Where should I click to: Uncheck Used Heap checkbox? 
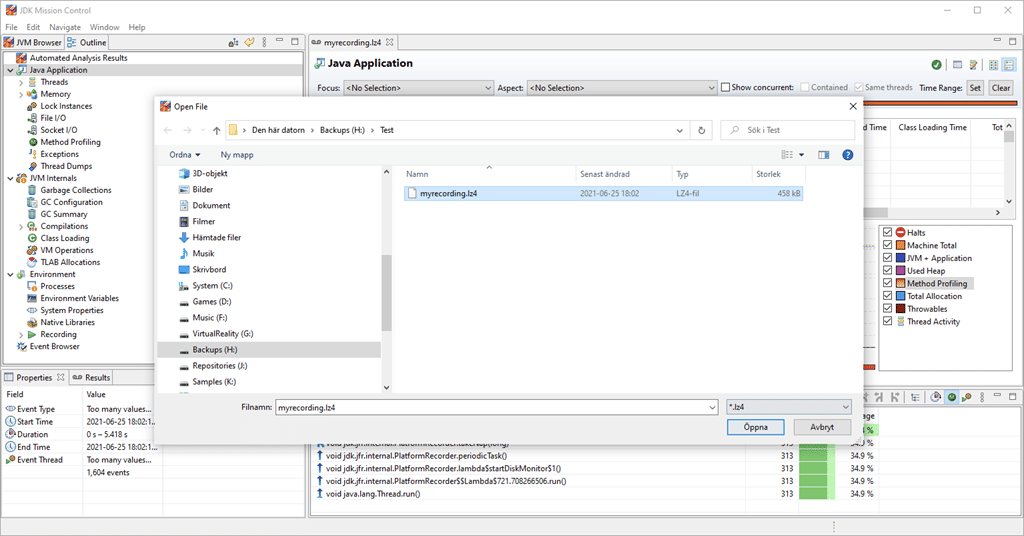pos(887,270)
